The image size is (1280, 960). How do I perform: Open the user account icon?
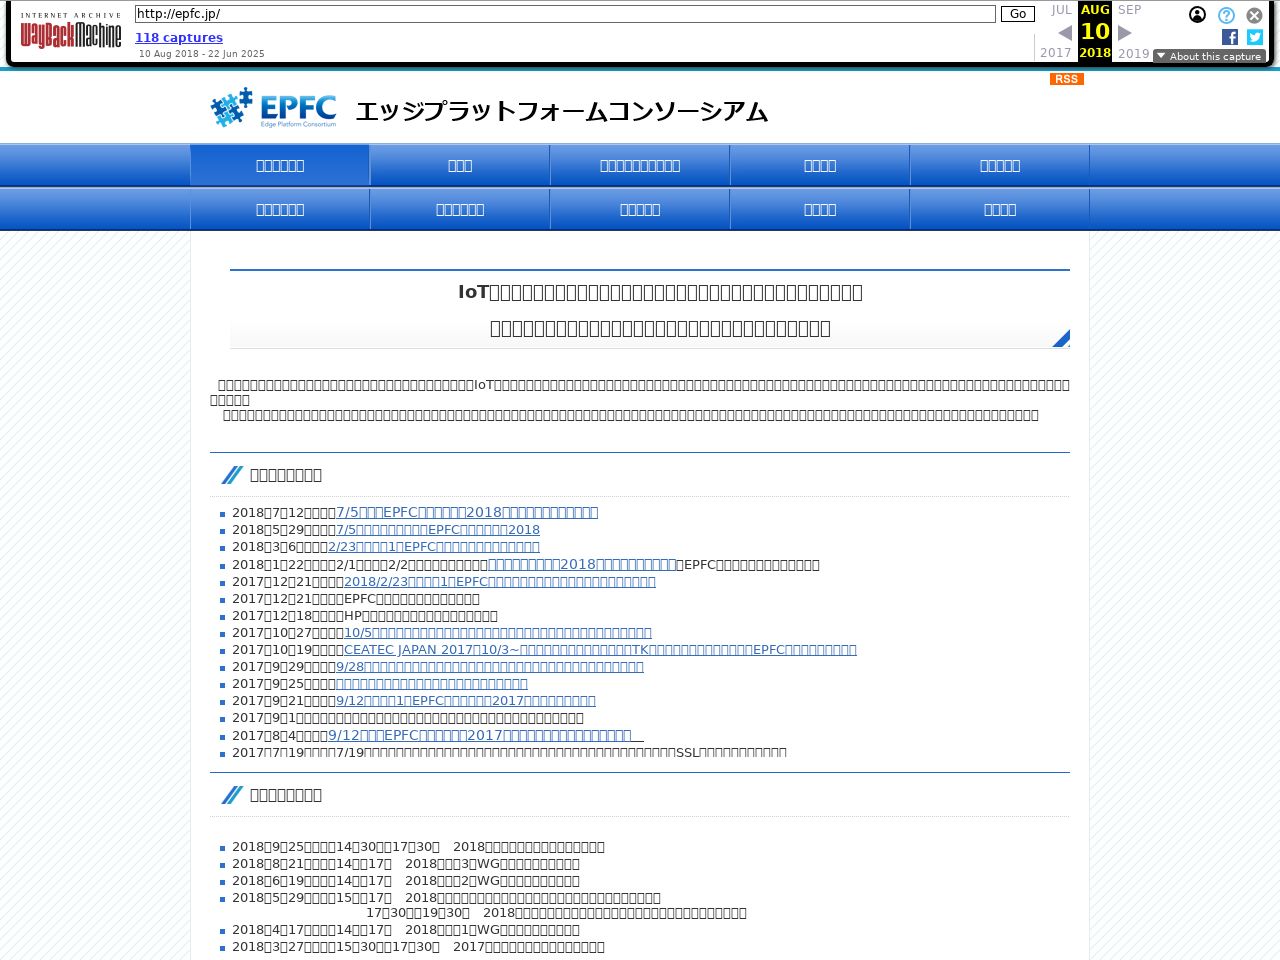[x=1197, y=15]
